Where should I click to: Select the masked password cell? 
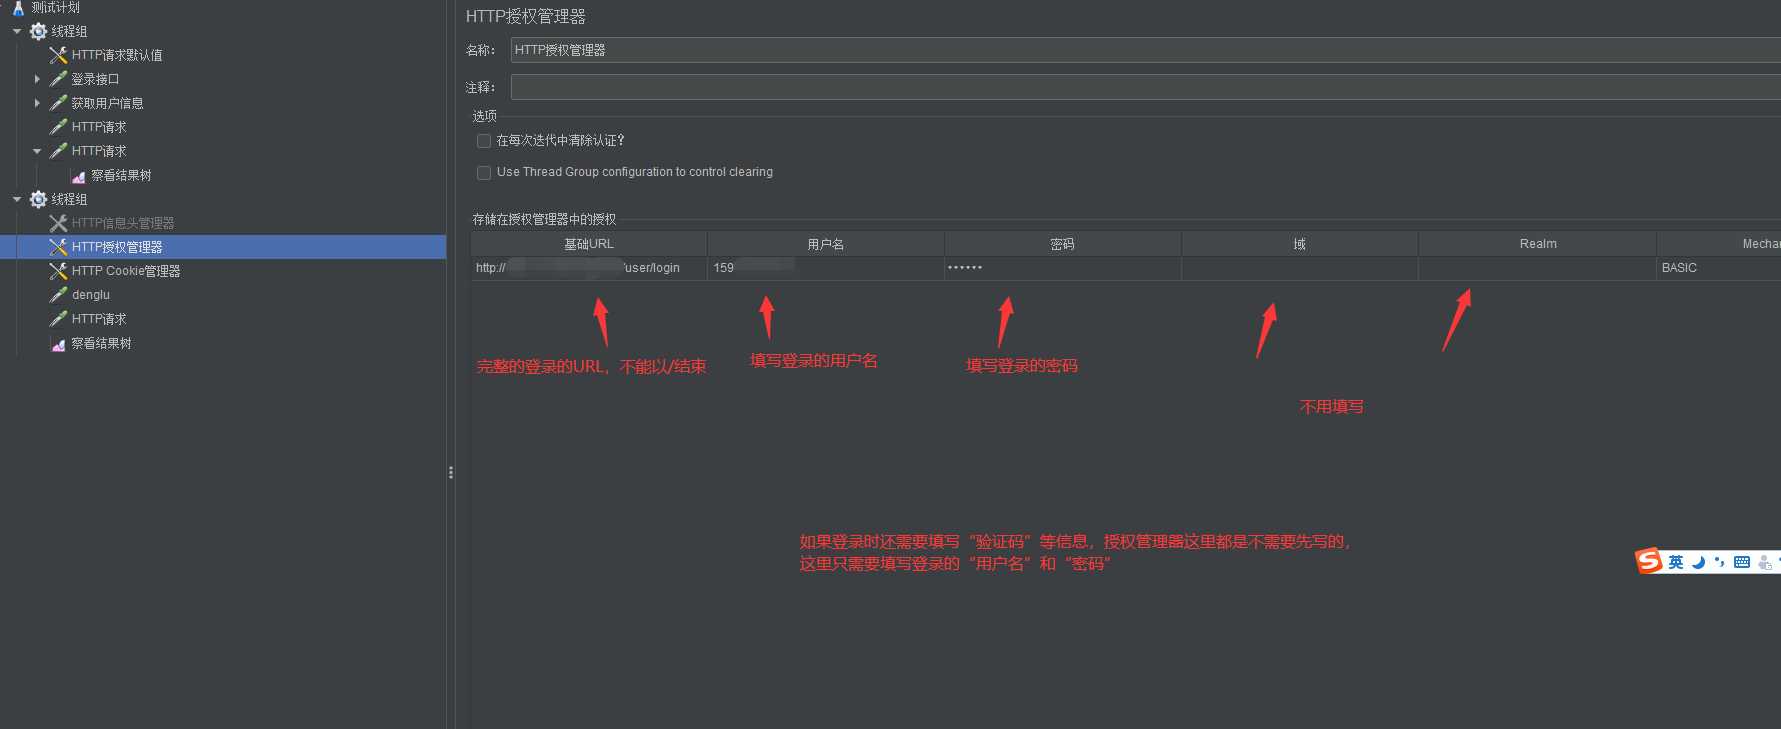1063,268
